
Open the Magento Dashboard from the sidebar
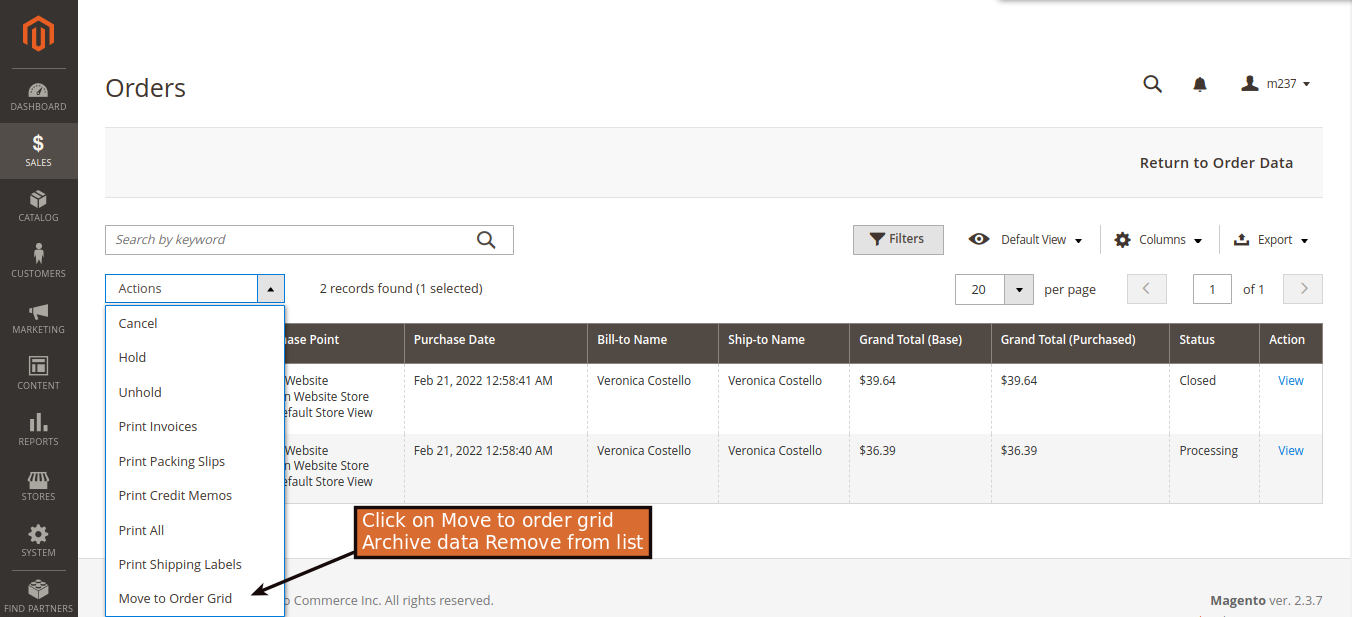pos(38,95)
